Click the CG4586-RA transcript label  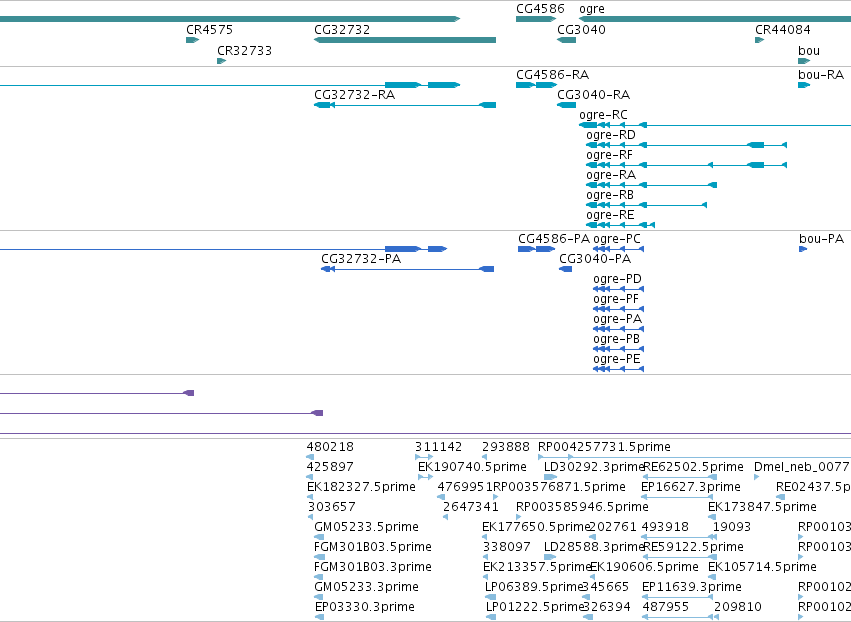(x=552, y=75)
